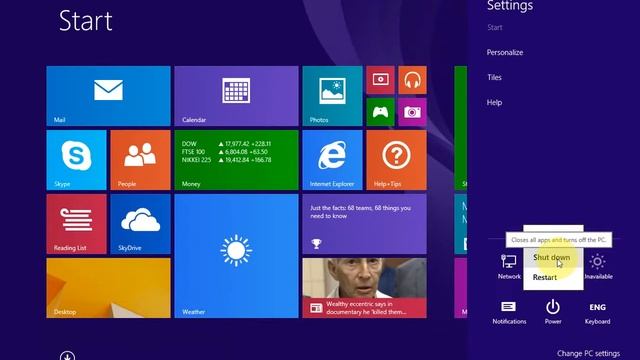Click the Network icon in Settings
640x360 pixels.
click(509, 266)
